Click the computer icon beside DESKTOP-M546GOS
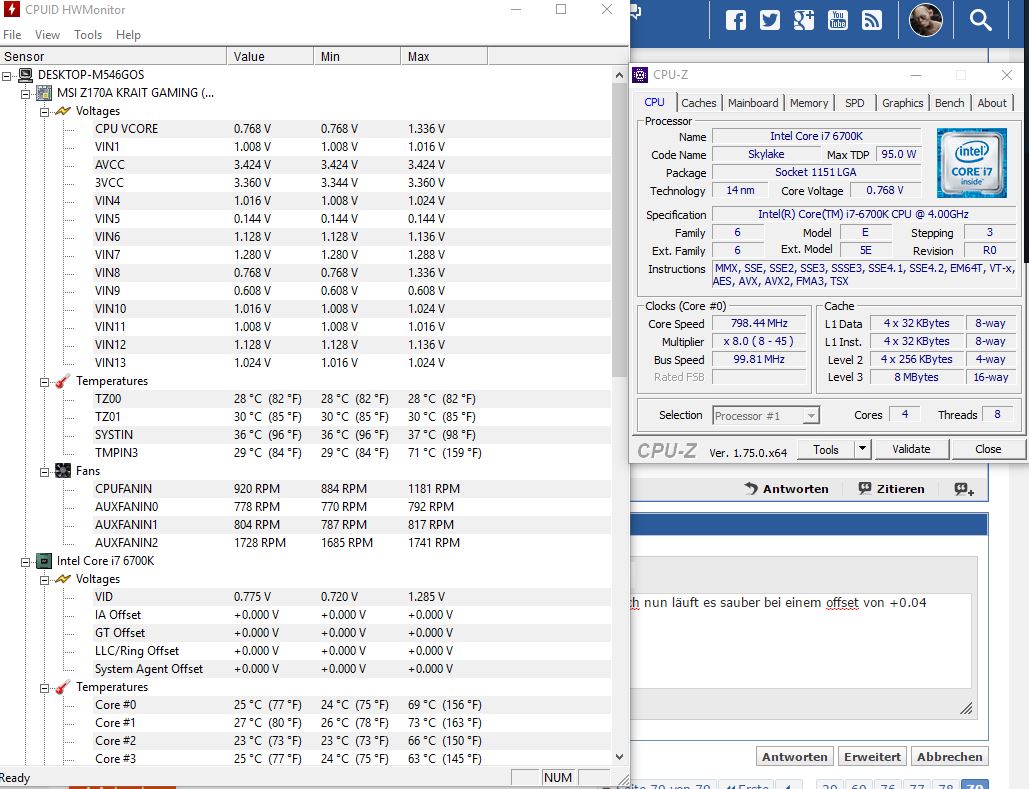 [x=26, y=75]
